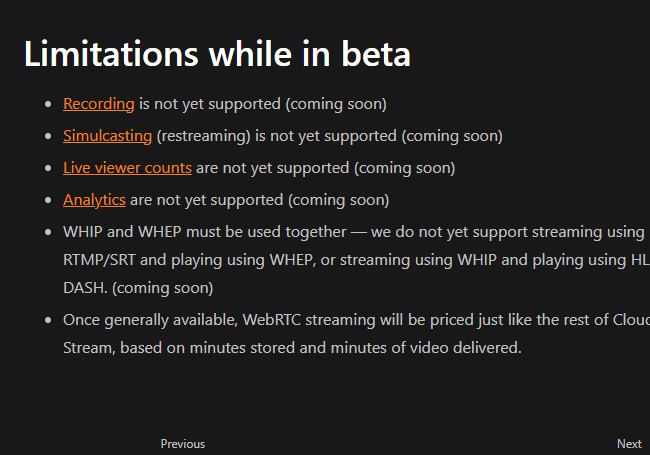
Task: Click the "Limitations while in beta" heading
Action: [217, 54]
